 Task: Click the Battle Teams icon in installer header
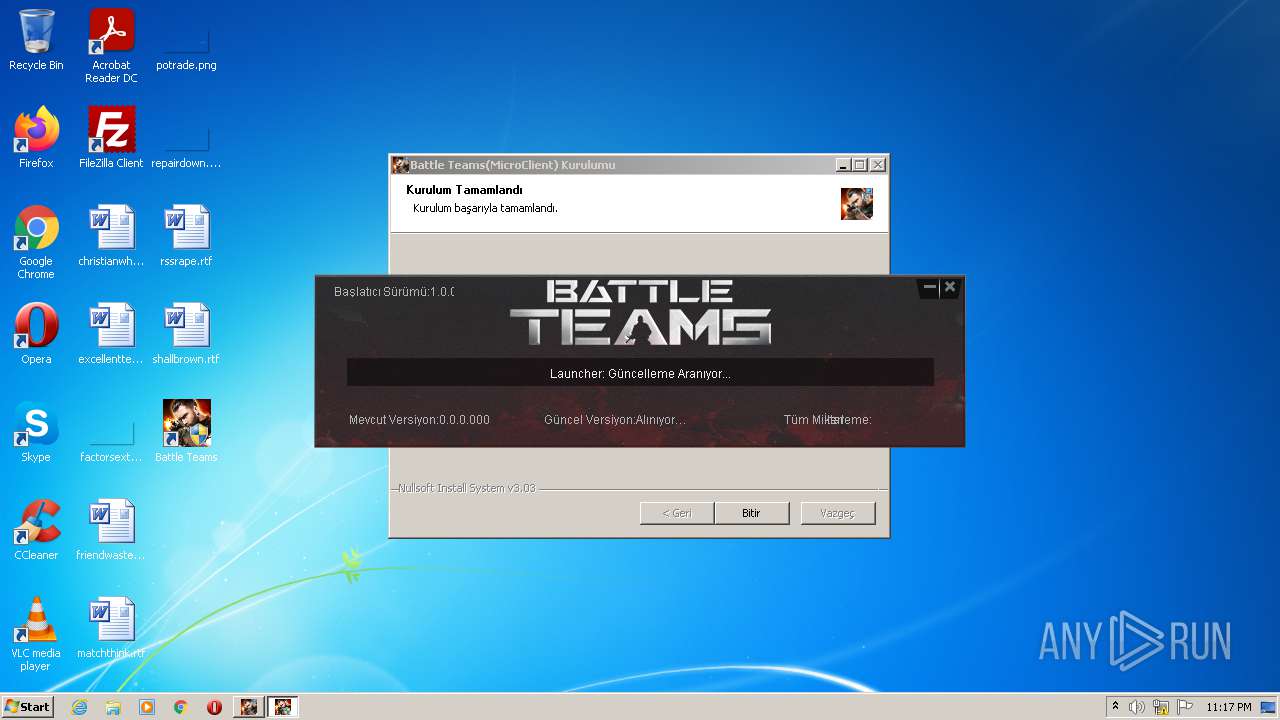[857, 204]
